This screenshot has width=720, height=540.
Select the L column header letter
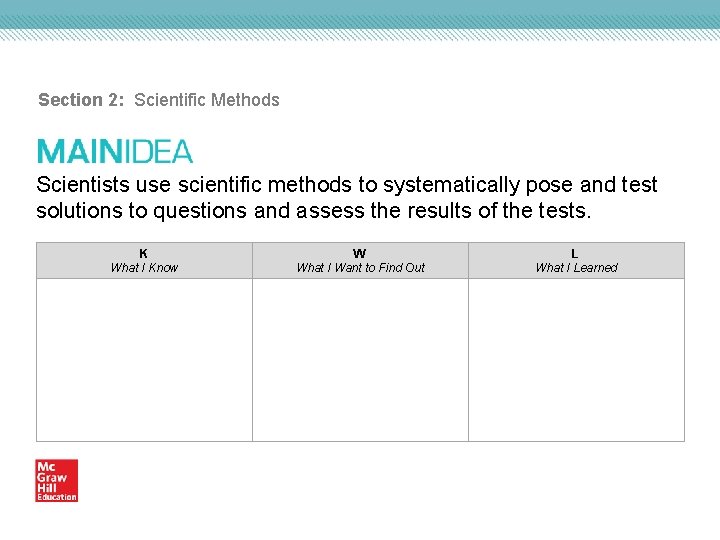pyautogui.click(x=575, y=254)
